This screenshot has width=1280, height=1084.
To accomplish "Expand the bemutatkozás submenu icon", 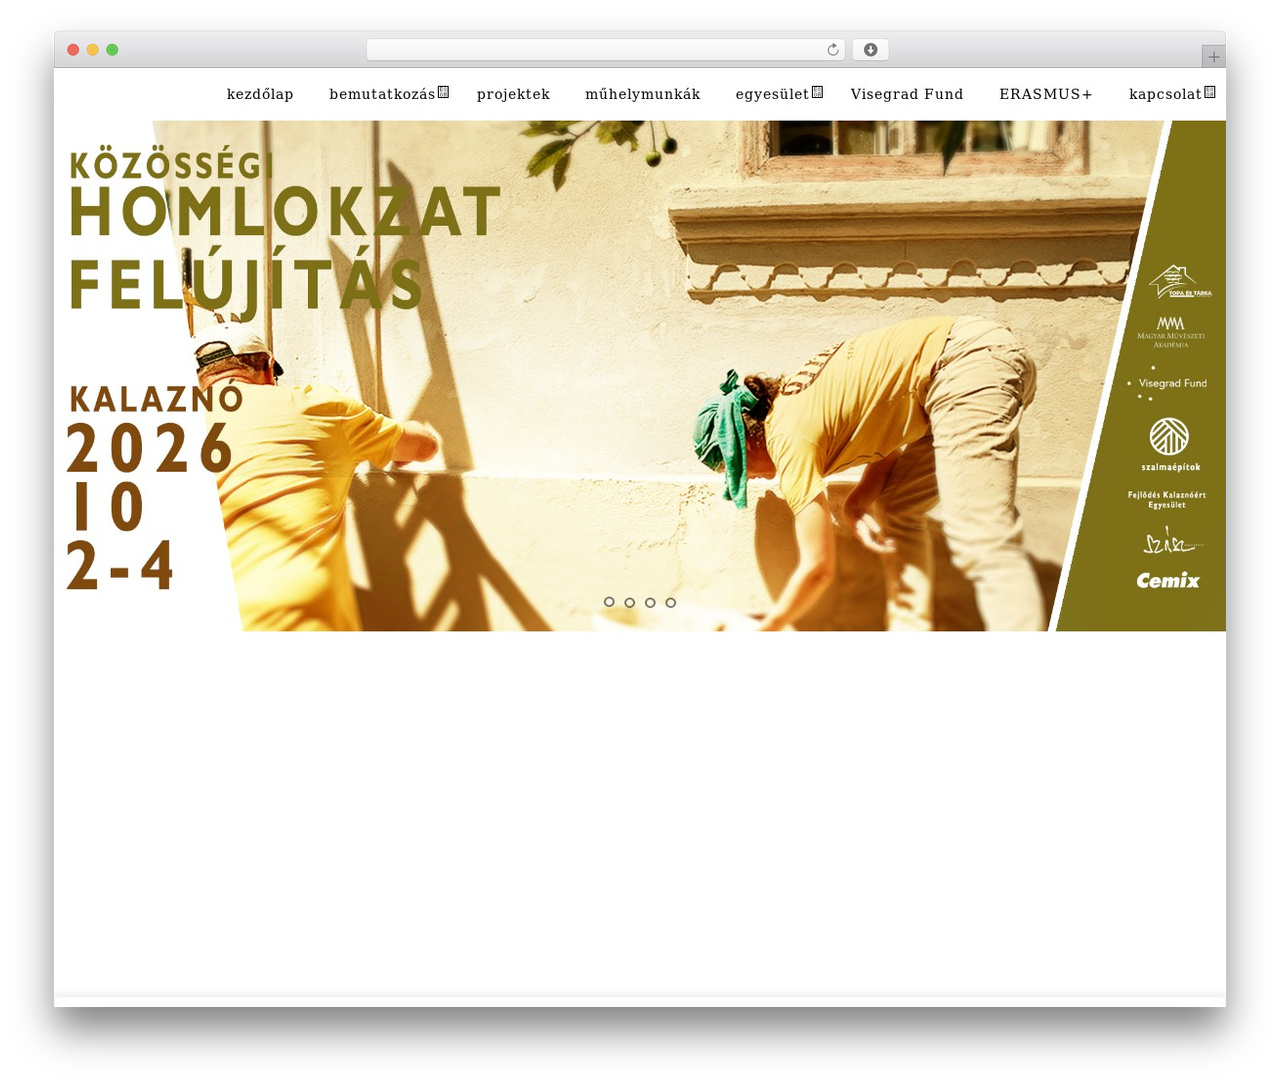I will point(443,92).
